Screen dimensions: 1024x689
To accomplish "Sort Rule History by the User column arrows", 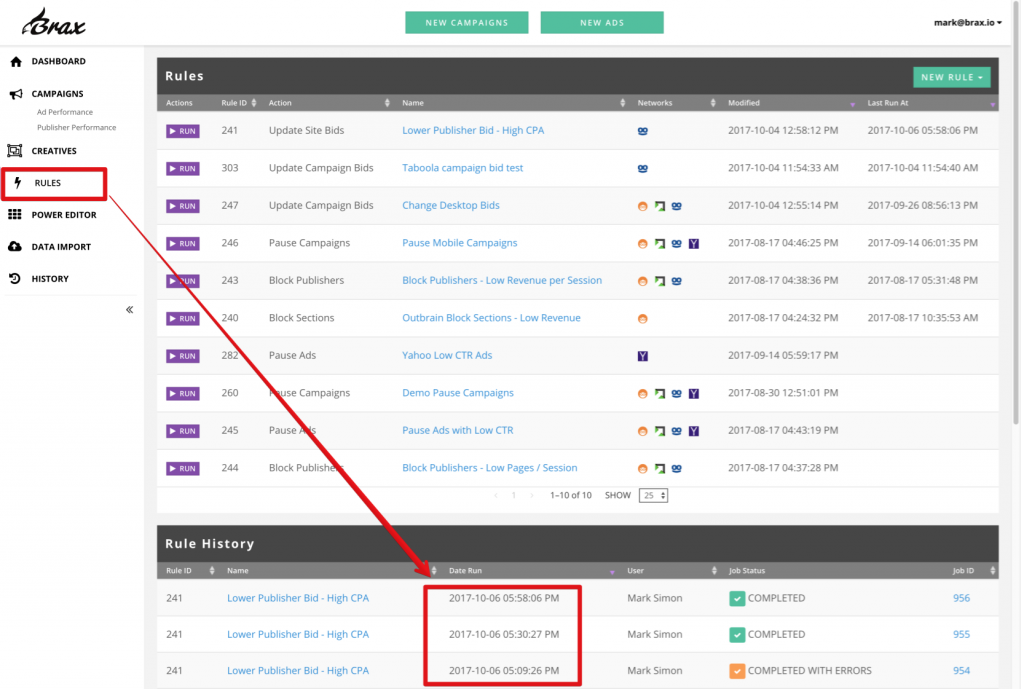I will [x=714, y=571].
